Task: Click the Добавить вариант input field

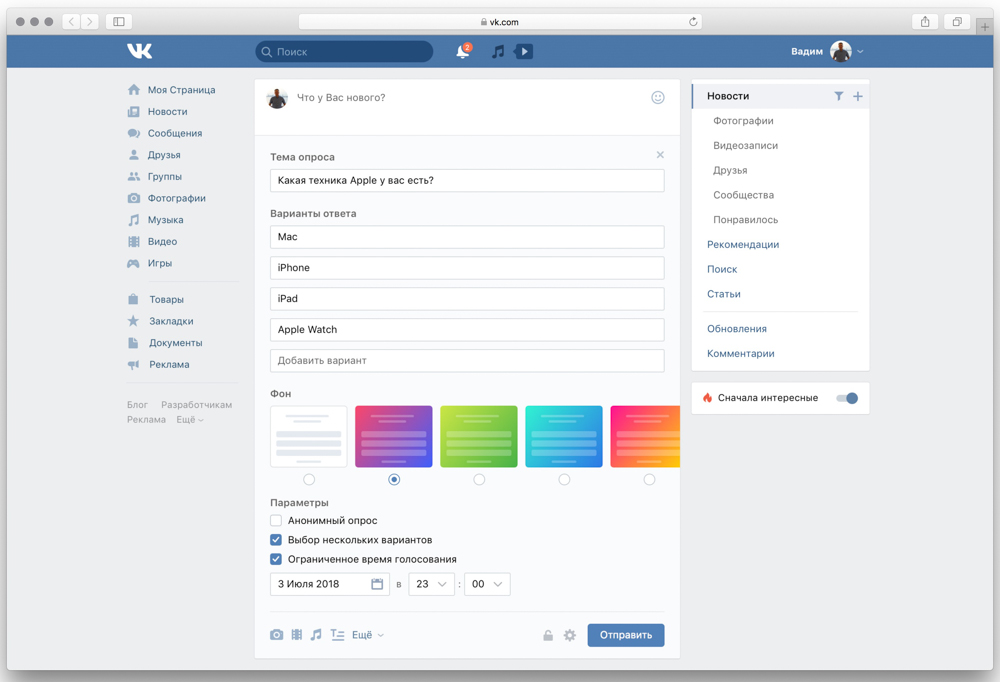Action: (467, 360)
